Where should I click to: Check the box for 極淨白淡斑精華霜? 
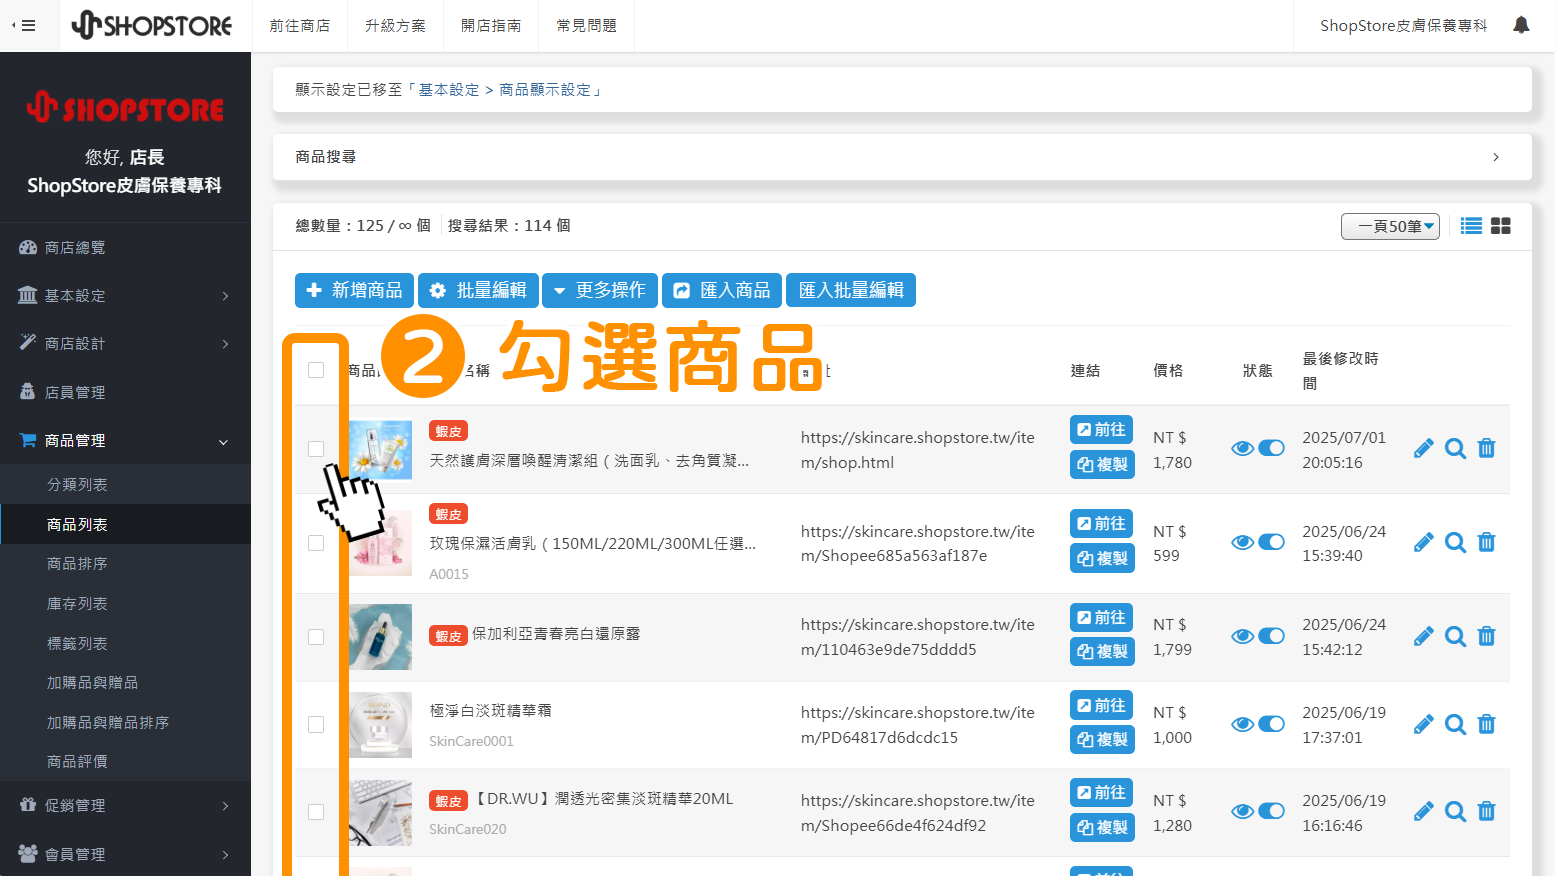(x=316, y=724)
